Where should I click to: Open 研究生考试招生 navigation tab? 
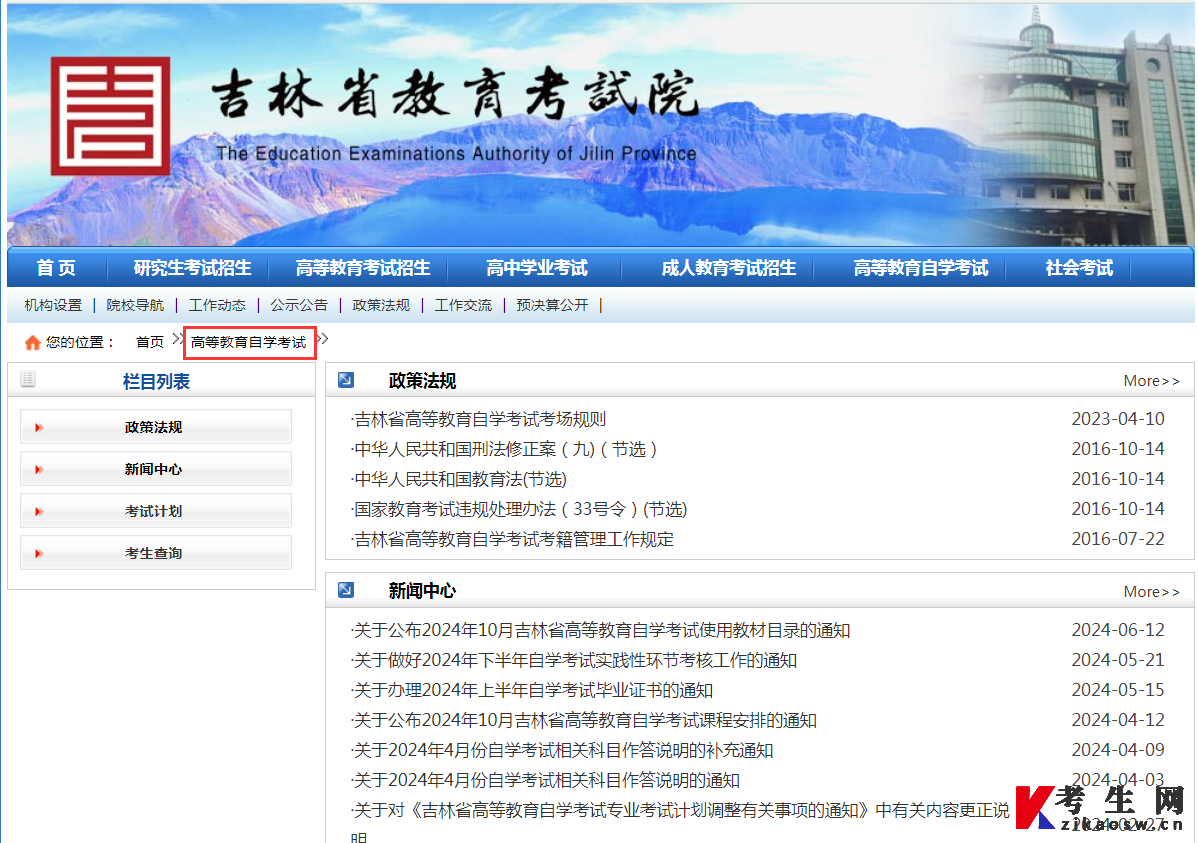(193, 268)
